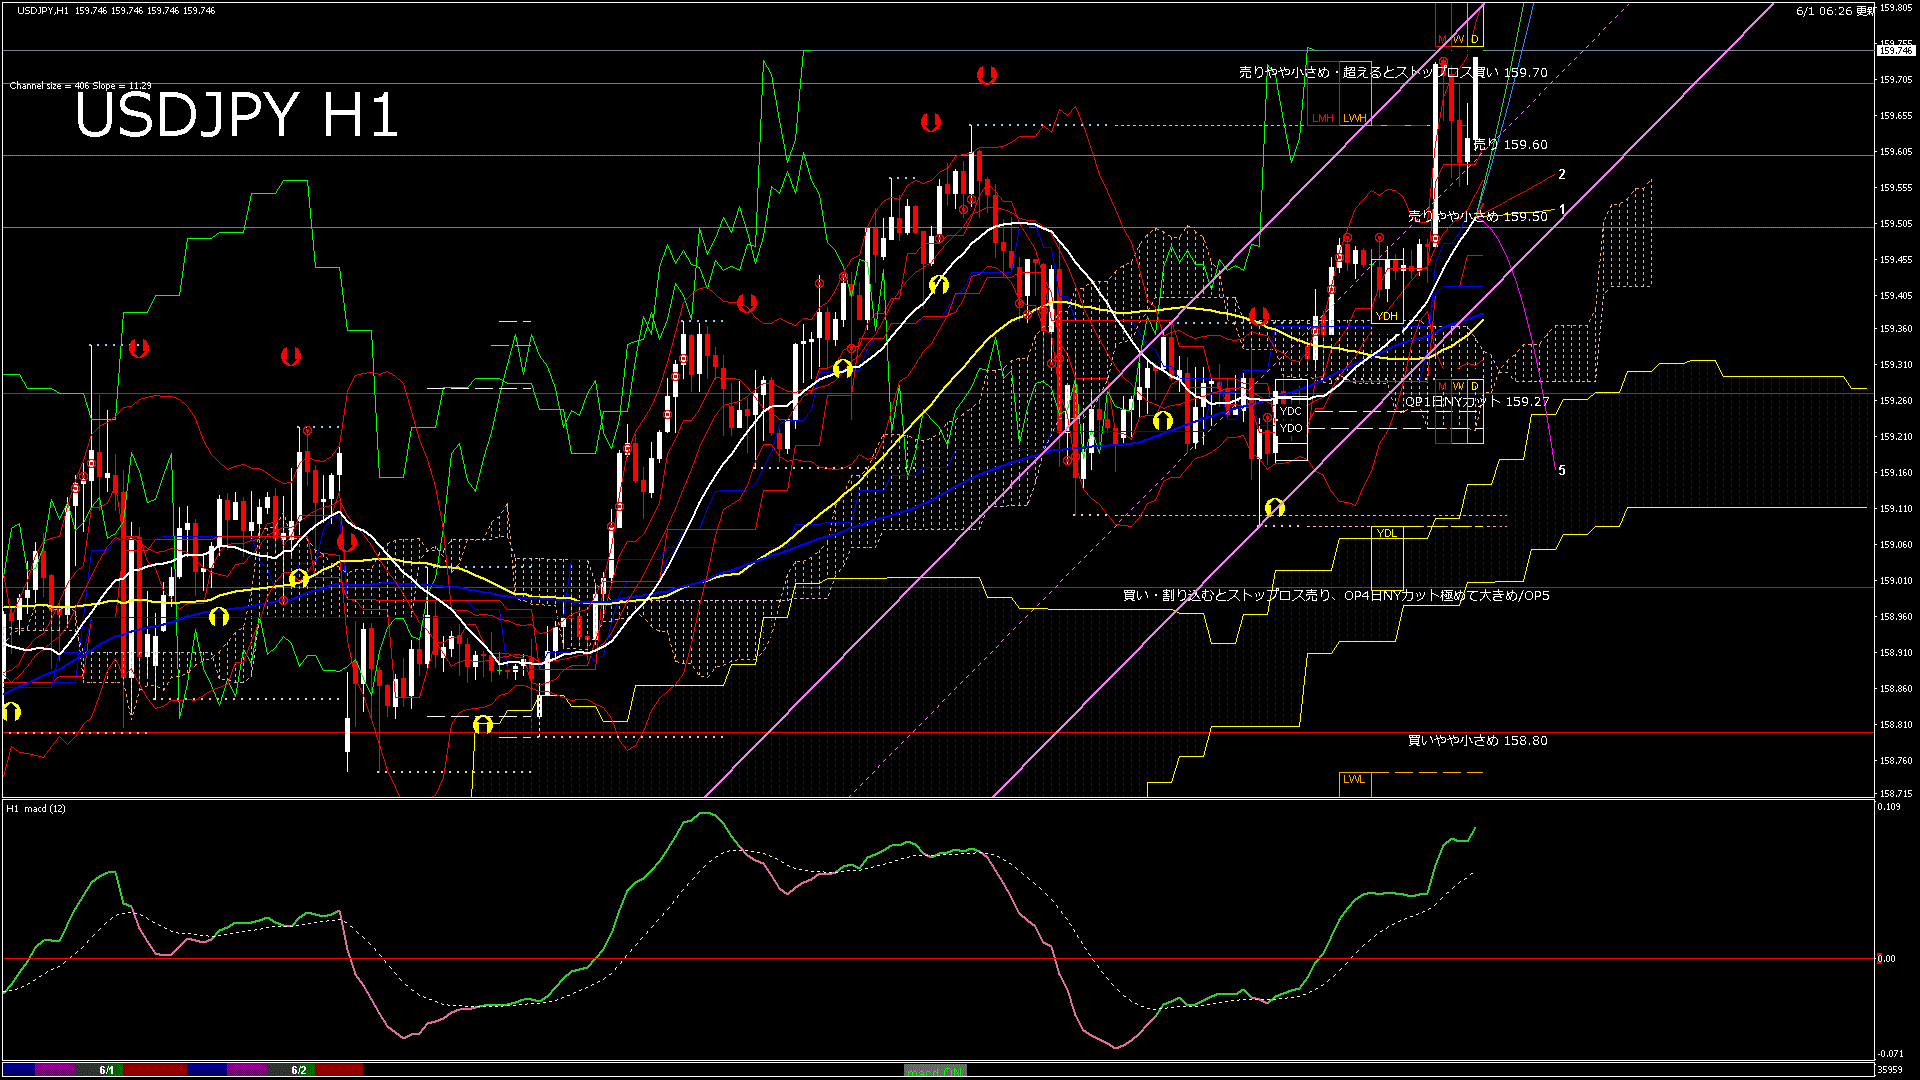This screenshot has height=1080, width=1920.
Task: Click the 159.705 price axis value
Action: (1896, 80)
